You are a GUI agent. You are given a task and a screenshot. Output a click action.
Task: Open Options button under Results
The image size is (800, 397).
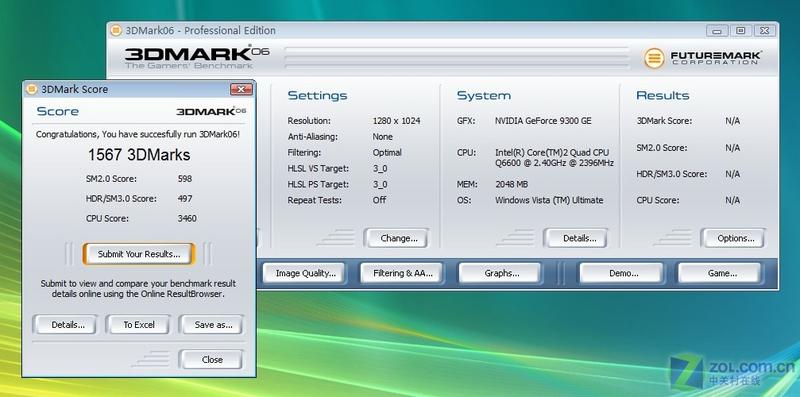pyautogui.click(x=733, y=238)
